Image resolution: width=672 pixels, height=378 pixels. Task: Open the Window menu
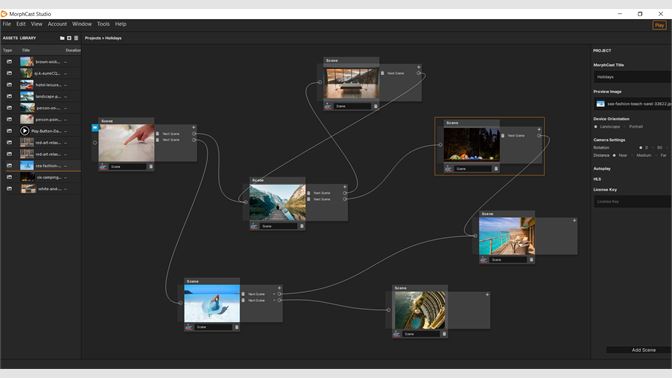[82, 24]
